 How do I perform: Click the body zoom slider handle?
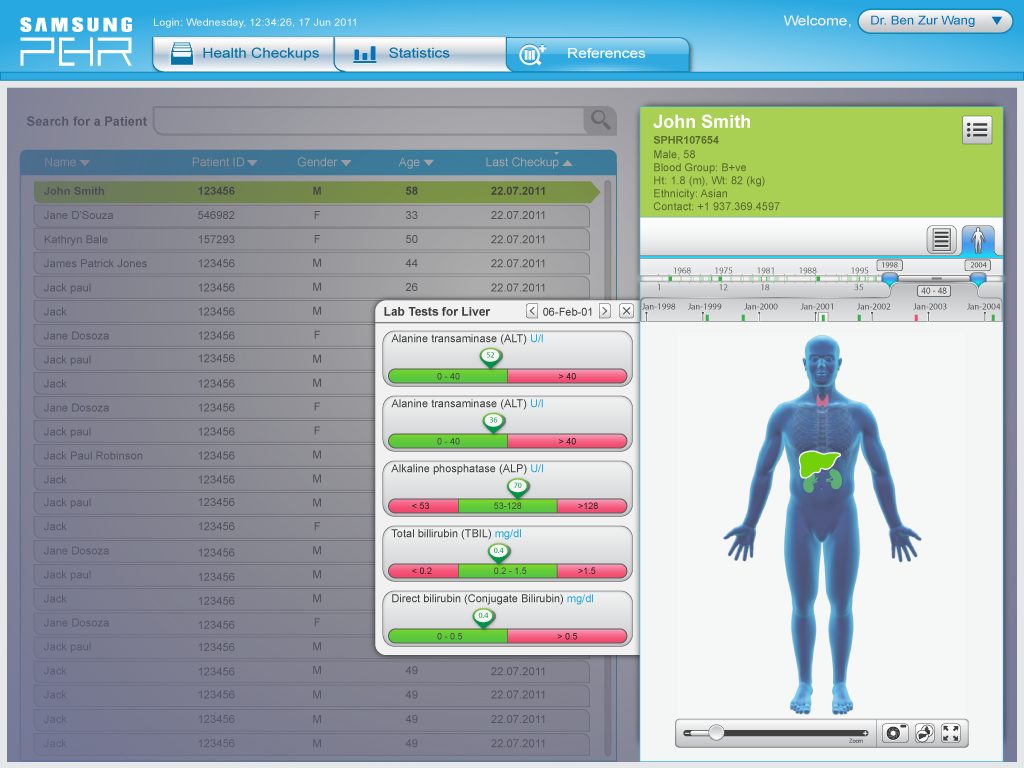(716, 733)
